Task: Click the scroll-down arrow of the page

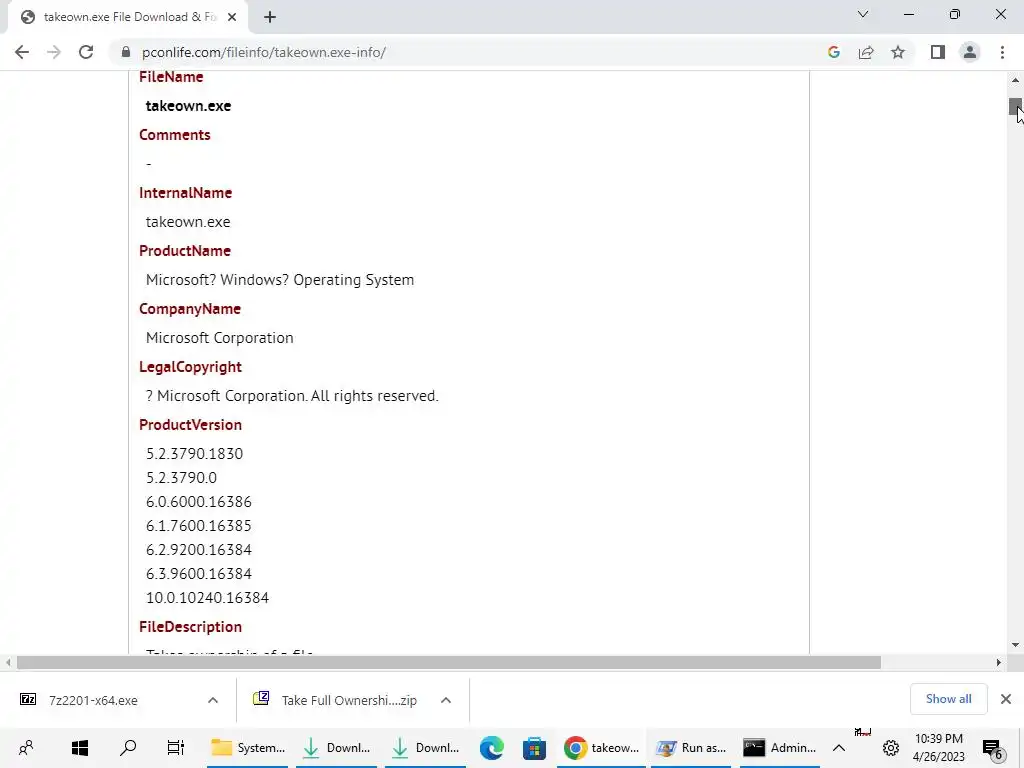Action: coord(1015,645)
